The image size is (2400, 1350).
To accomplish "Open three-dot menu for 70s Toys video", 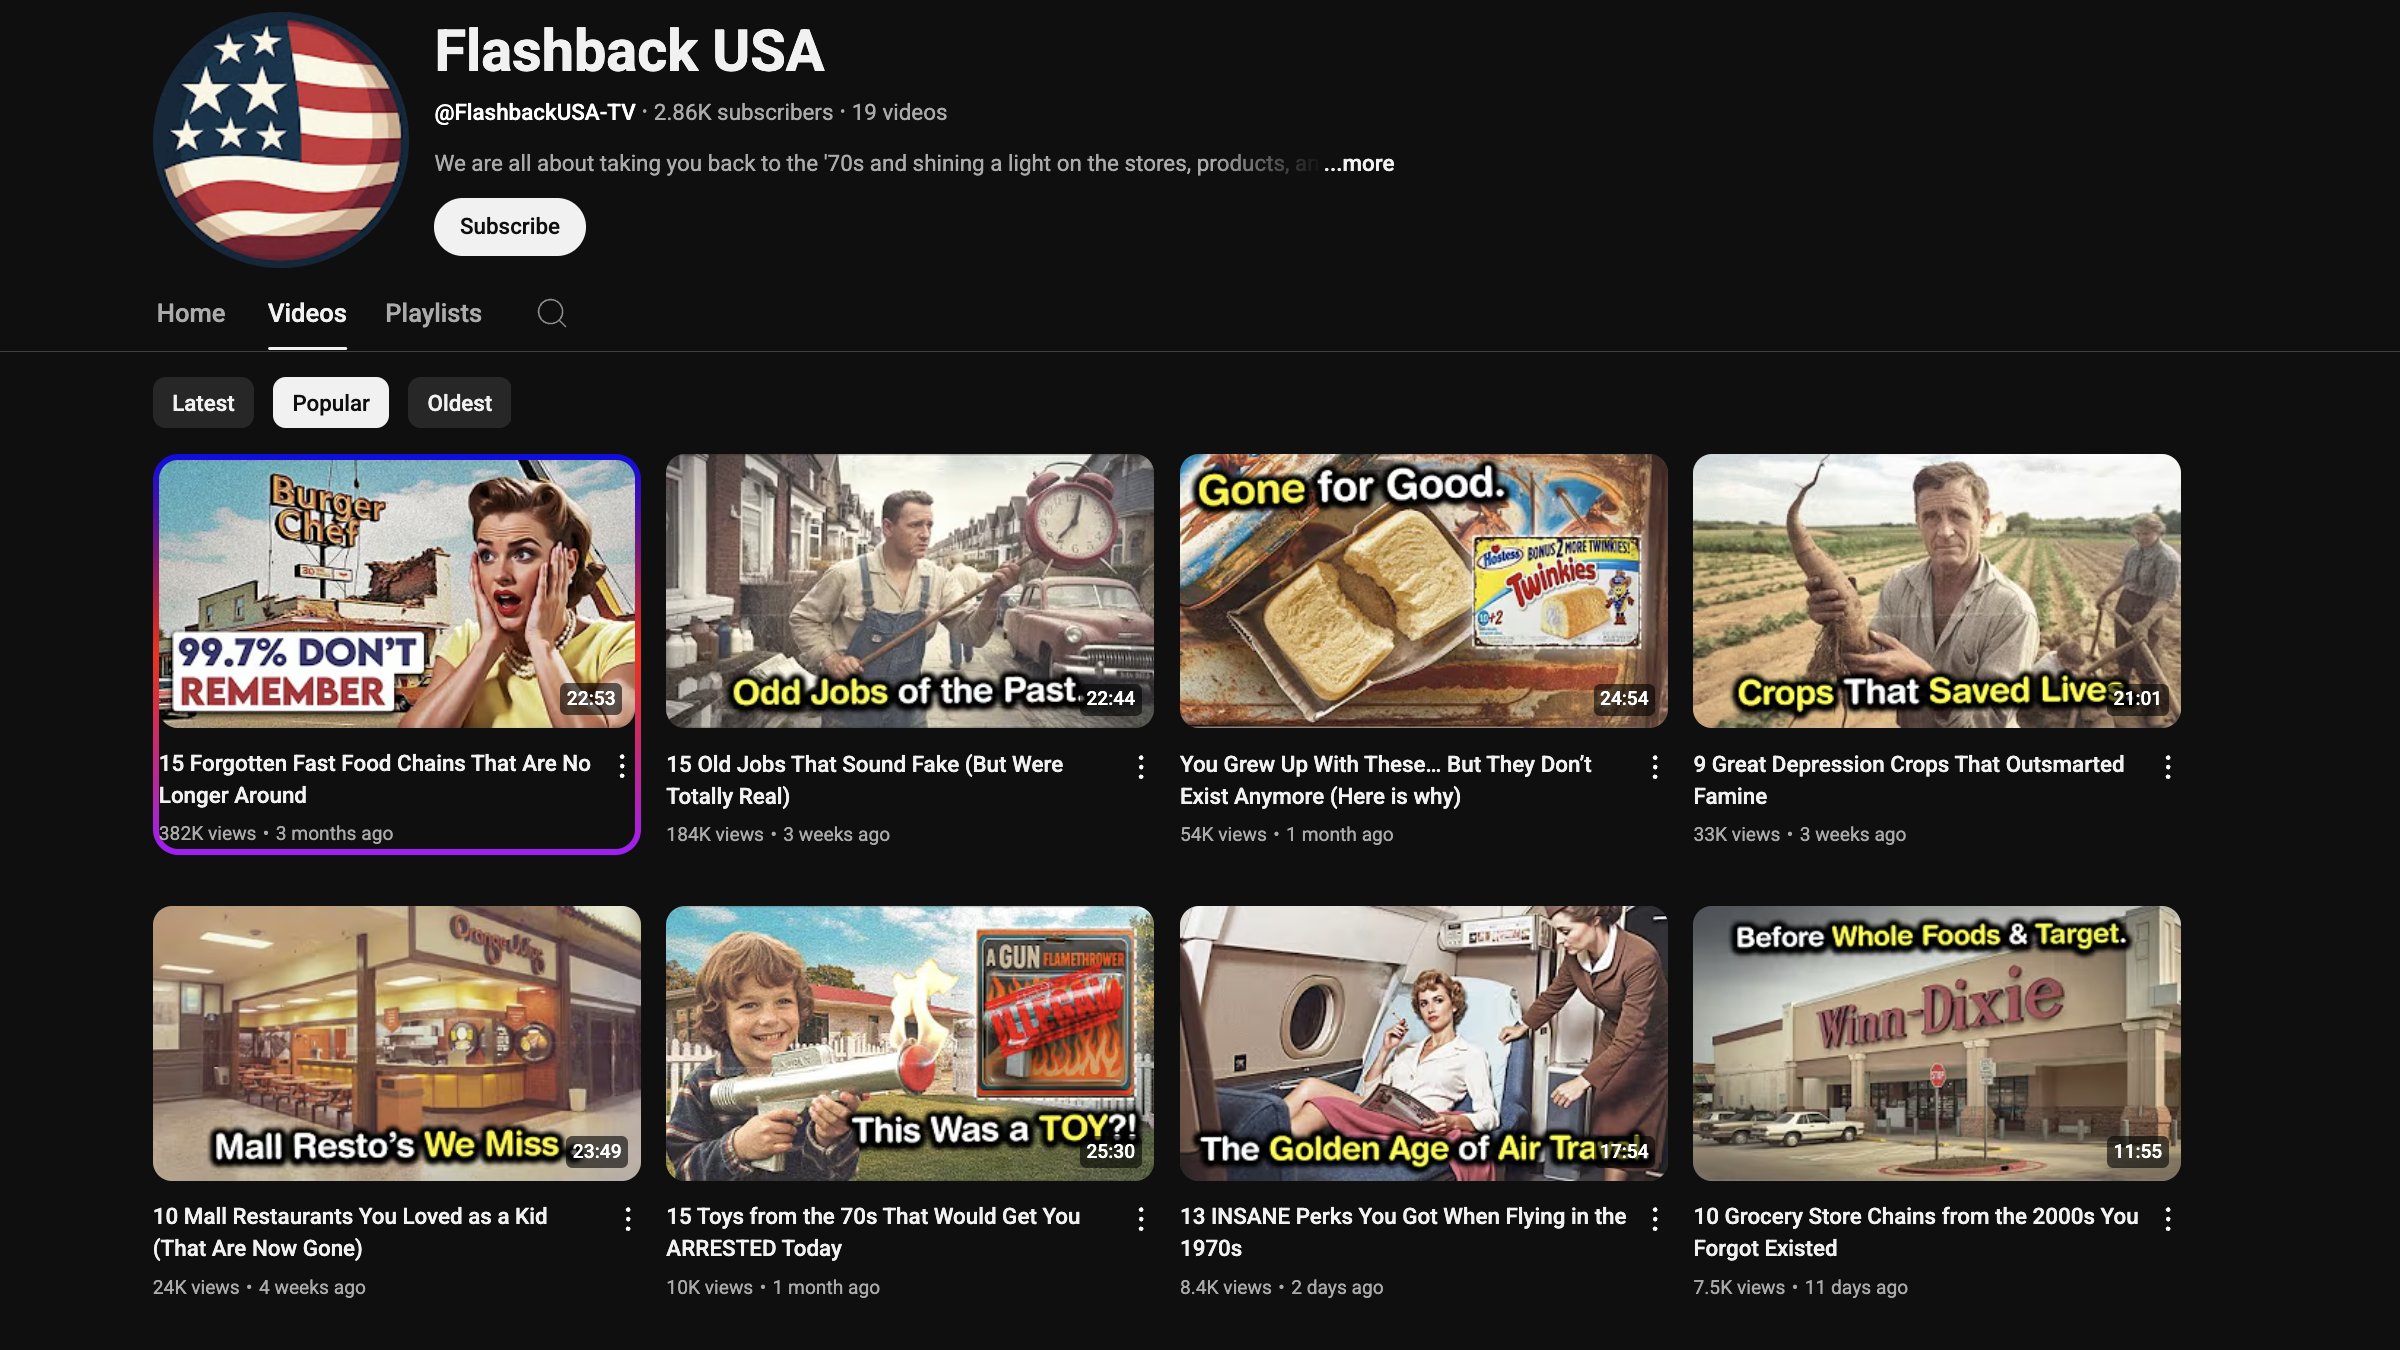I will point(1141,1219).
